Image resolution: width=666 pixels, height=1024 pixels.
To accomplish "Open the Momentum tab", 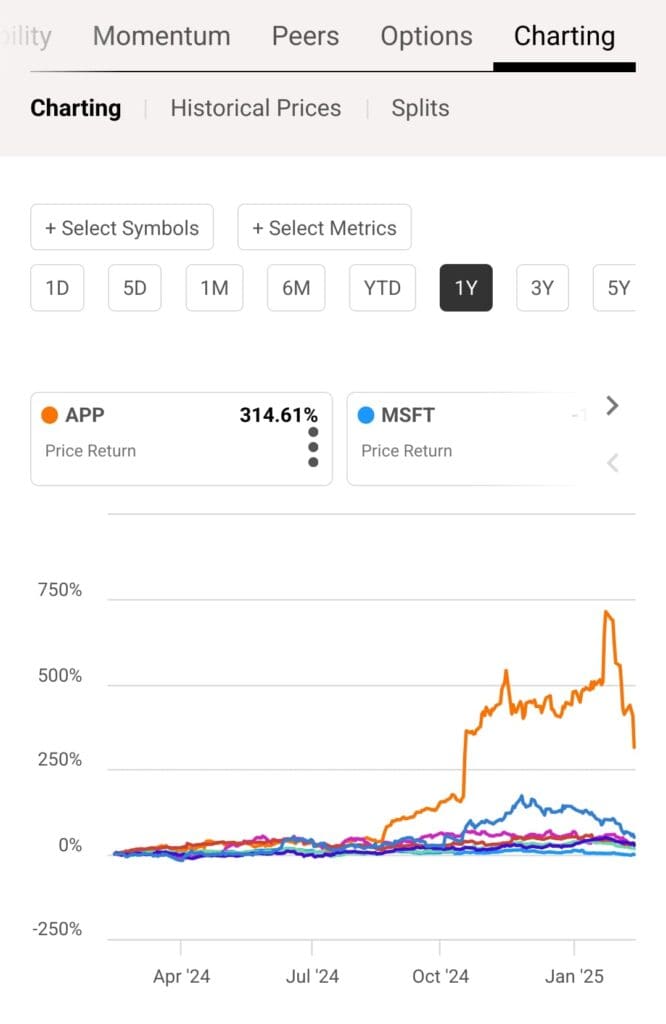I will tap(161, 36).
